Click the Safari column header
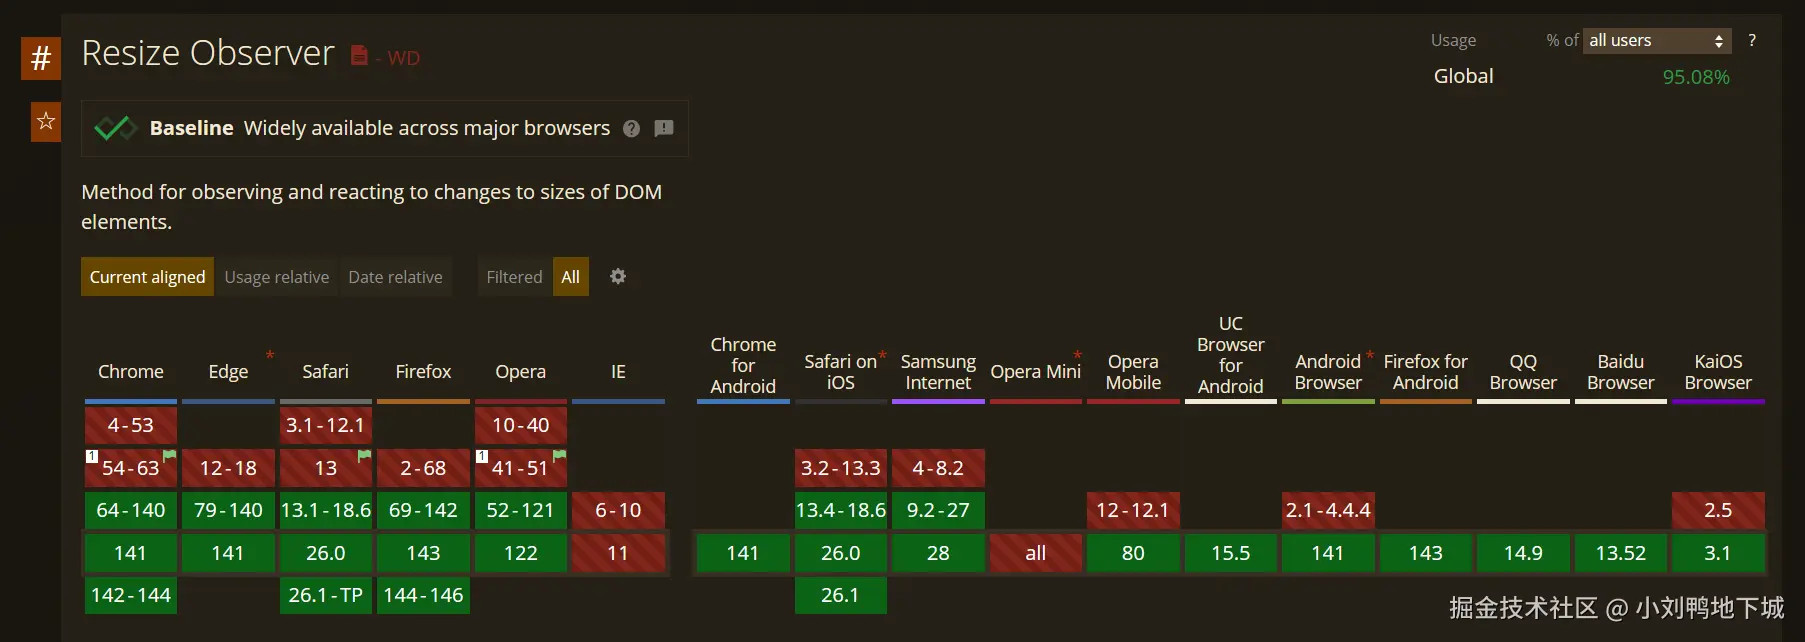1805x642 pixels. 326,372
